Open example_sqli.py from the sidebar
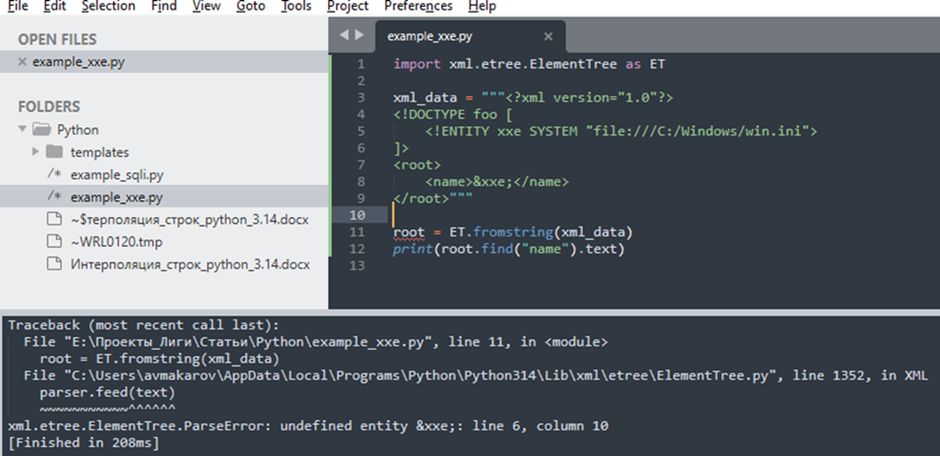This screenshot has width=940, height=456. click(117, 175)
